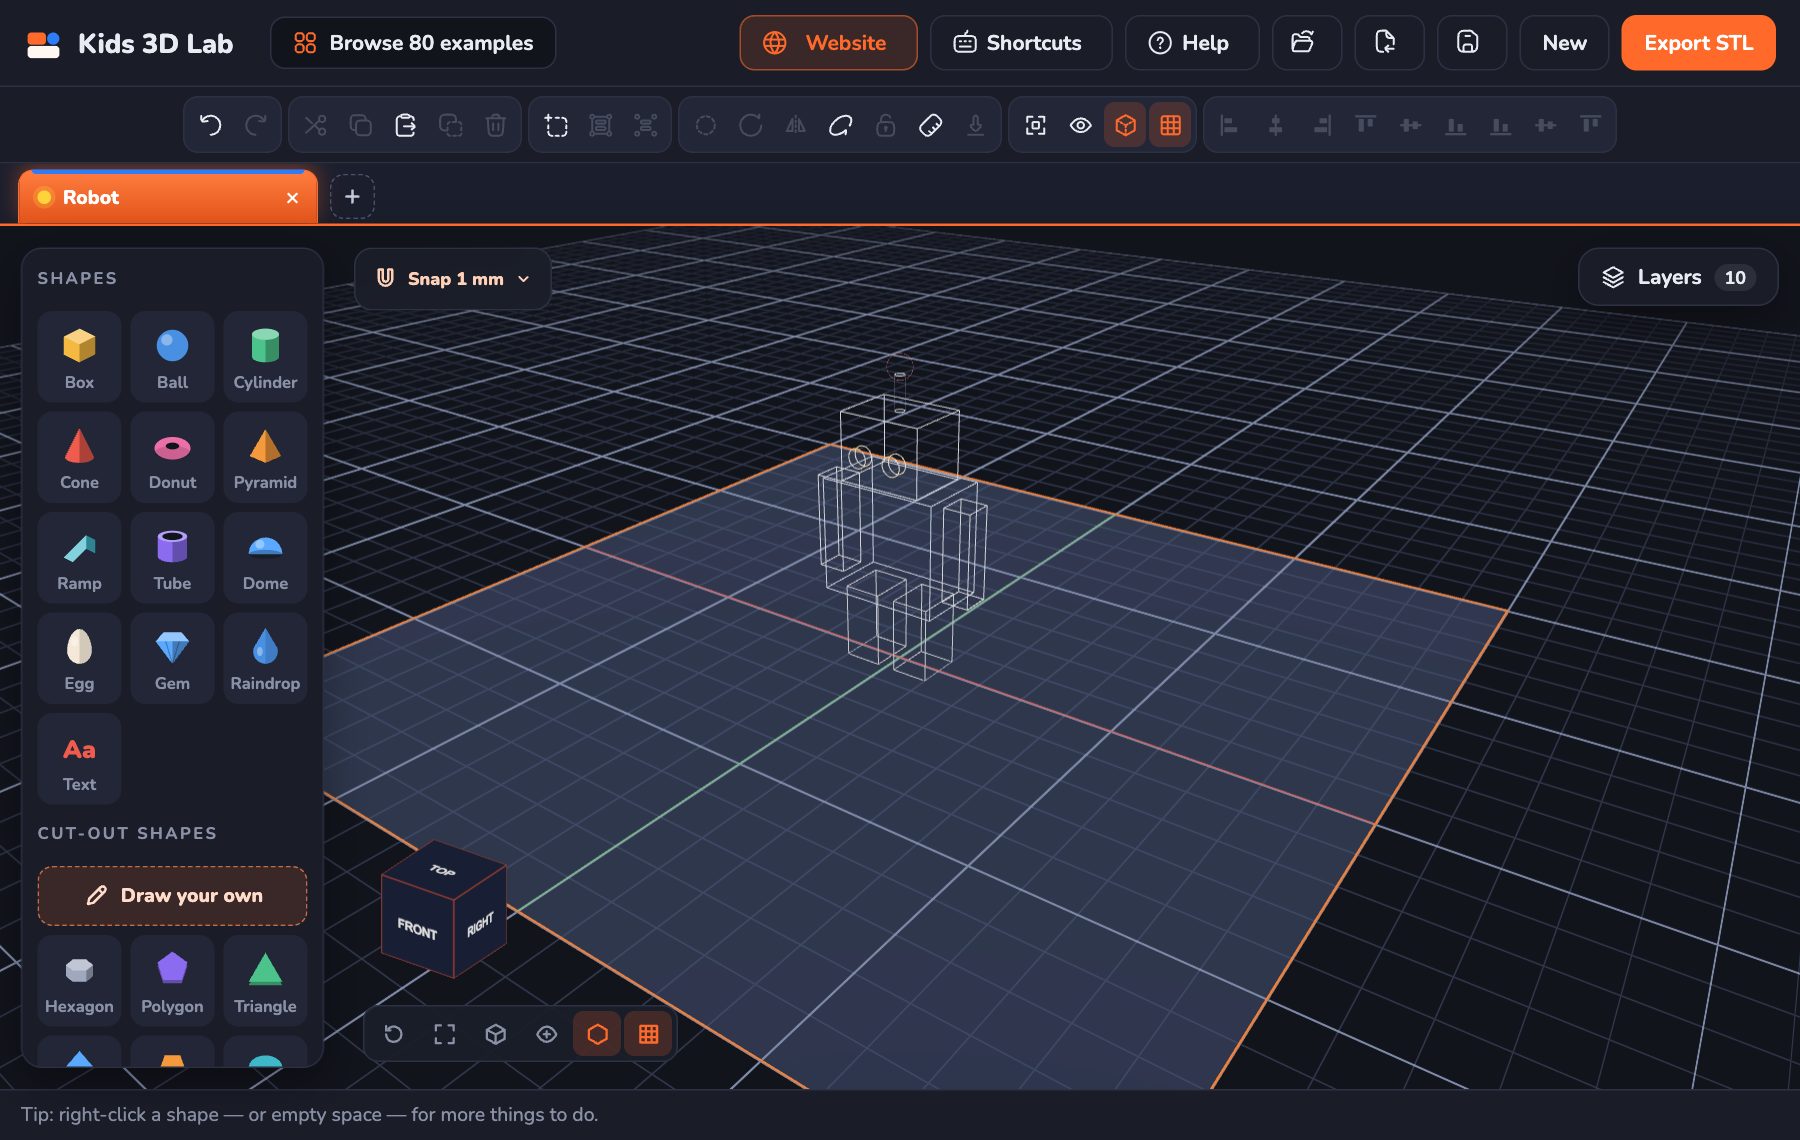Click the align left edges icon

coord(1230,125)
